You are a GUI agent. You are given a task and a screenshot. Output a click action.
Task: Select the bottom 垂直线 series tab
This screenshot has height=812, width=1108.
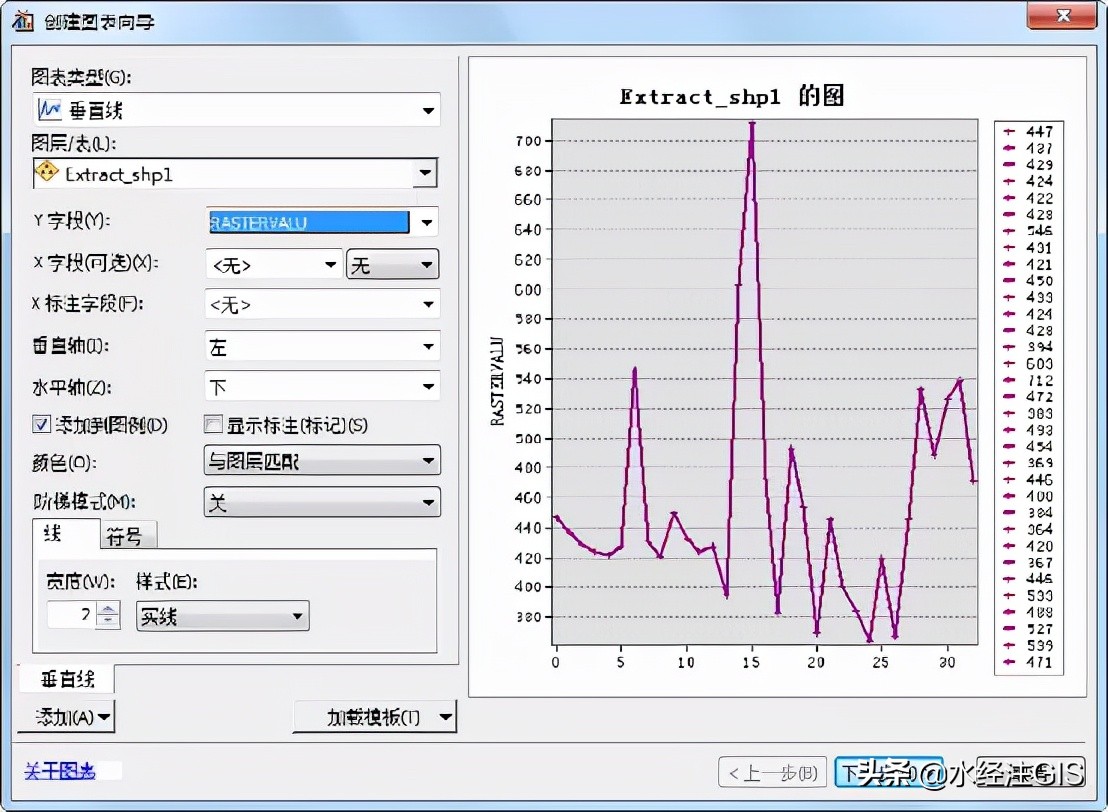66,680
